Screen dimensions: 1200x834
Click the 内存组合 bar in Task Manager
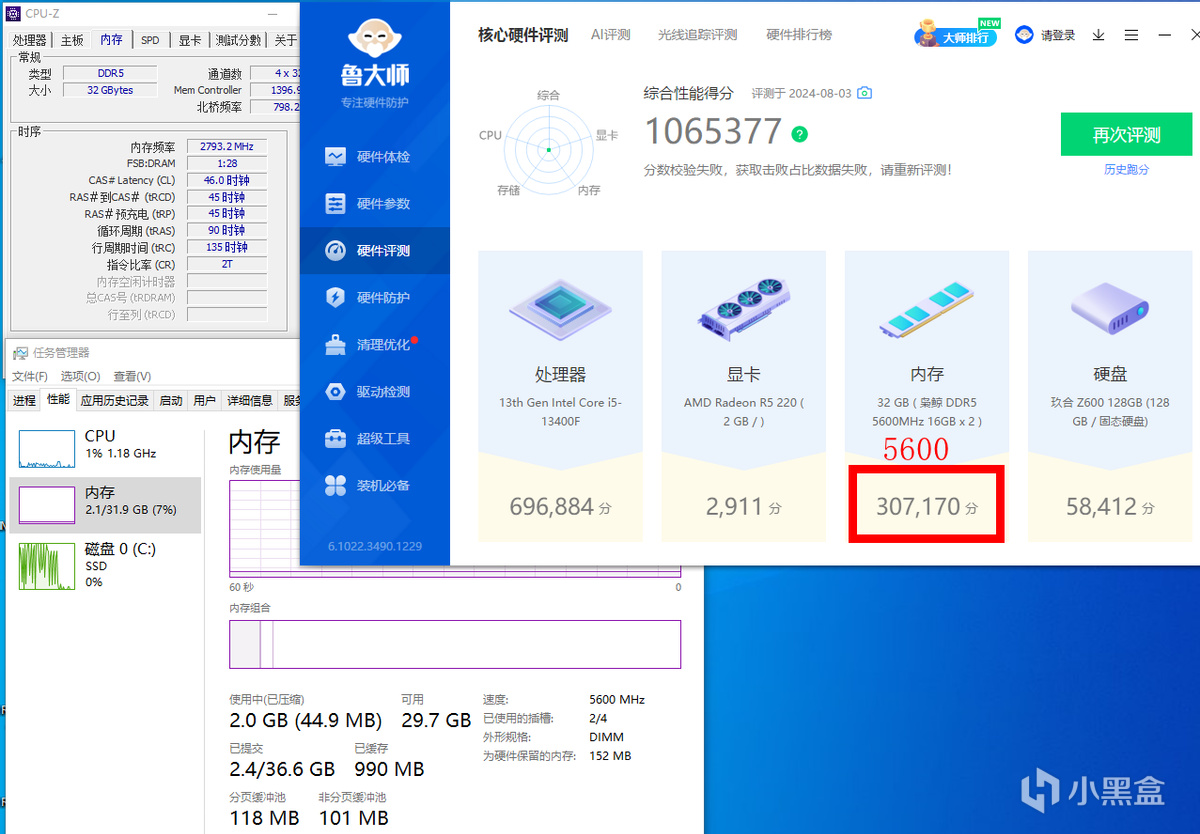455,644
